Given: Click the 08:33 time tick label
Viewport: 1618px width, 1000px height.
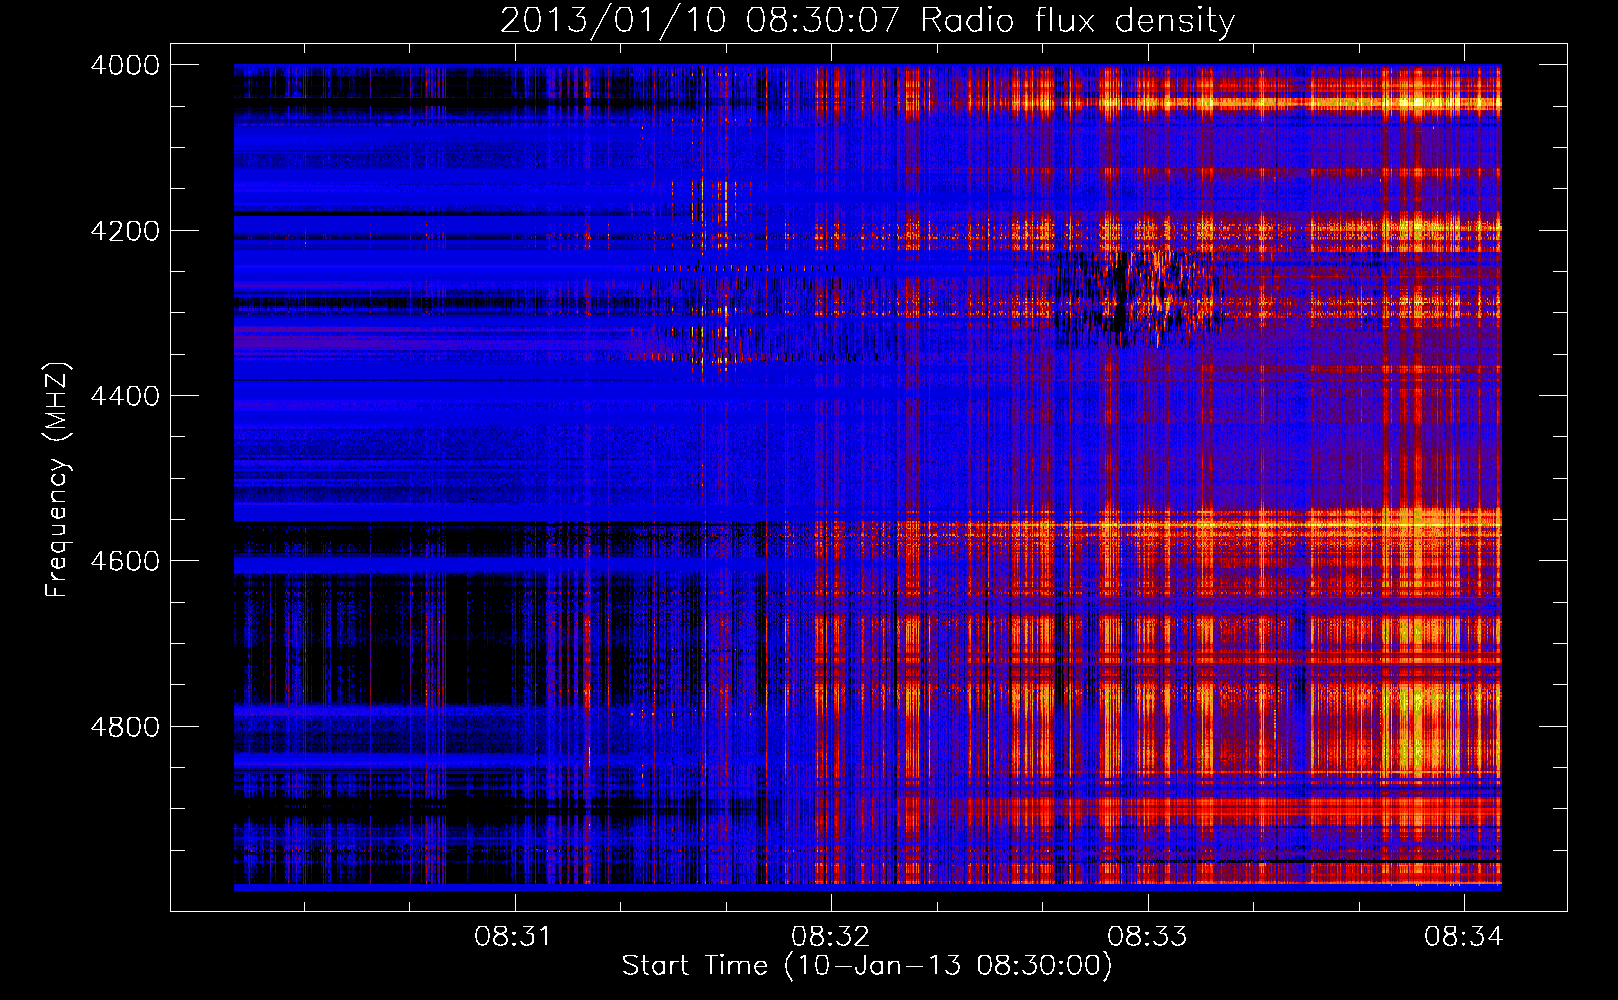Looking at the screenshot, I should click(x=1147, y=937).
